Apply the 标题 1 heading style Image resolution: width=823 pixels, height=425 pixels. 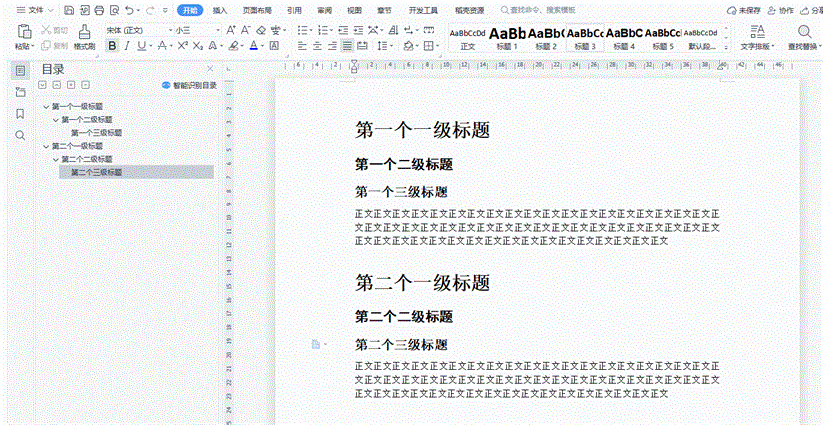point(507,38)
